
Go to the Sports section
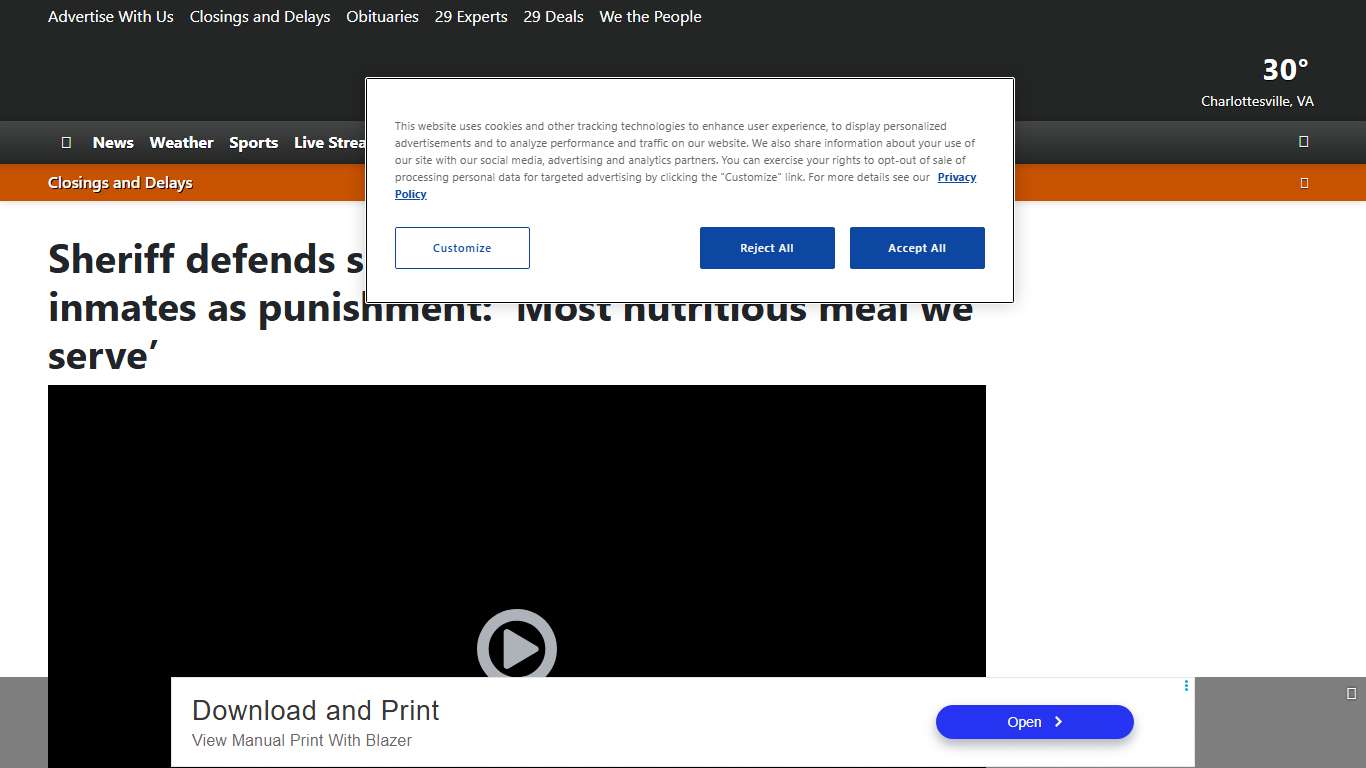pyautogui.click(x=253, y=143)
